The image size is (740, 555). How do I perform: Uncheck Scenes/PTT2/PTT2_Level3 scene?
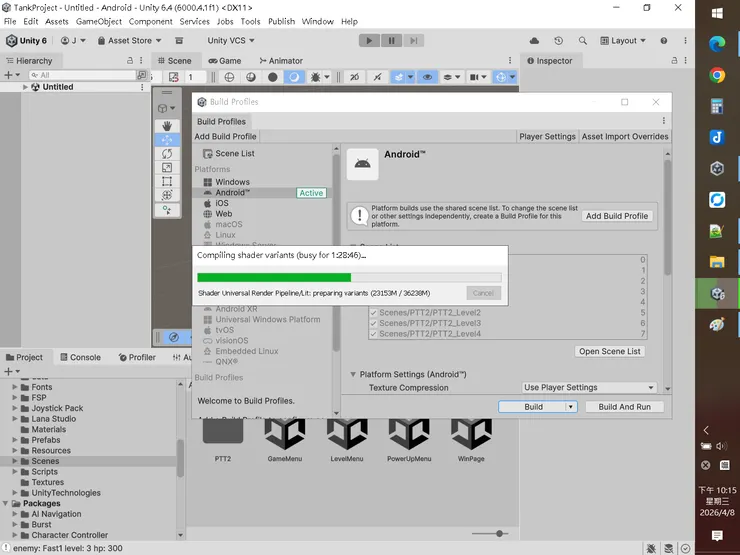click(373, 323)
